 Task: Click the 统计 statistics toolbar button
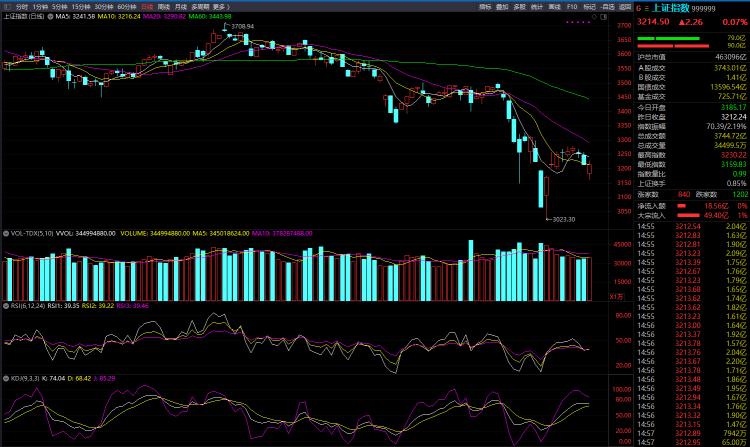537,7
